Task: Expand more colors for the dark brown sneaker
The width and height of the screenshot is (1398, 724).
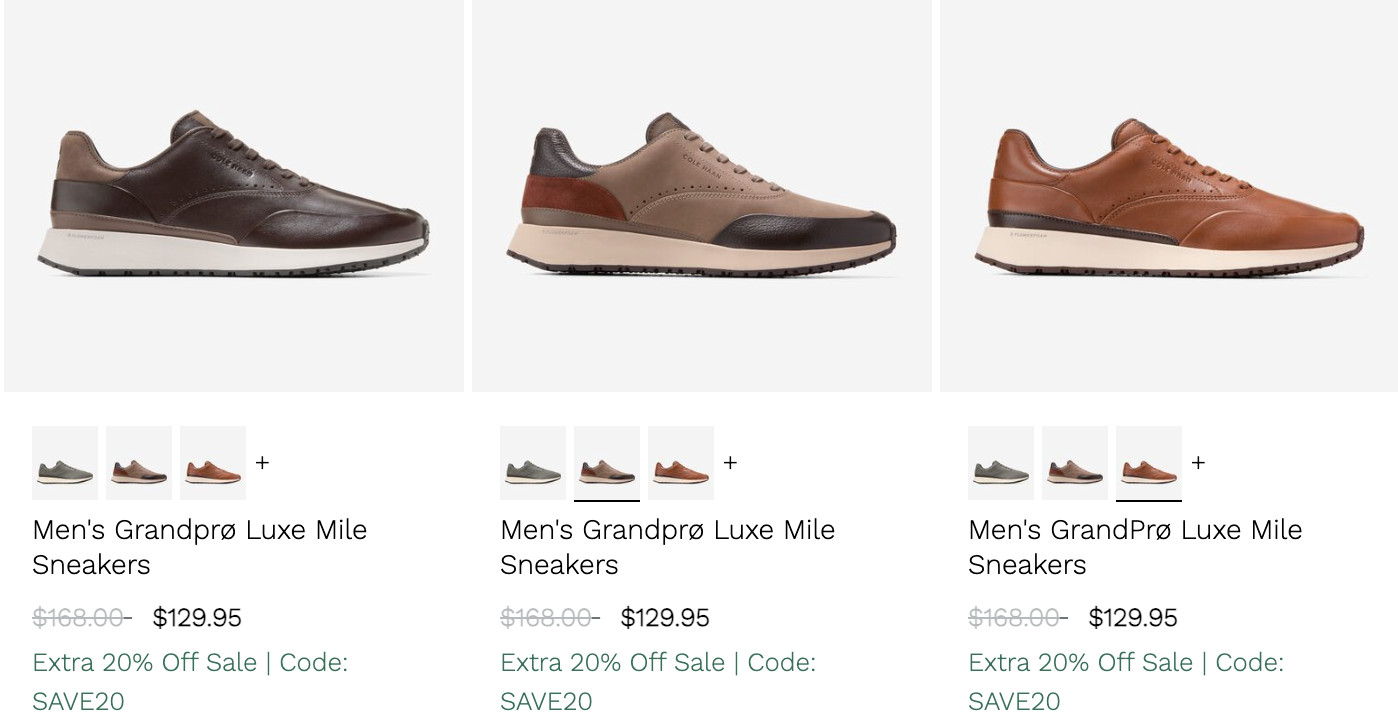Action: pyautogui.click(x=262, y=463)
